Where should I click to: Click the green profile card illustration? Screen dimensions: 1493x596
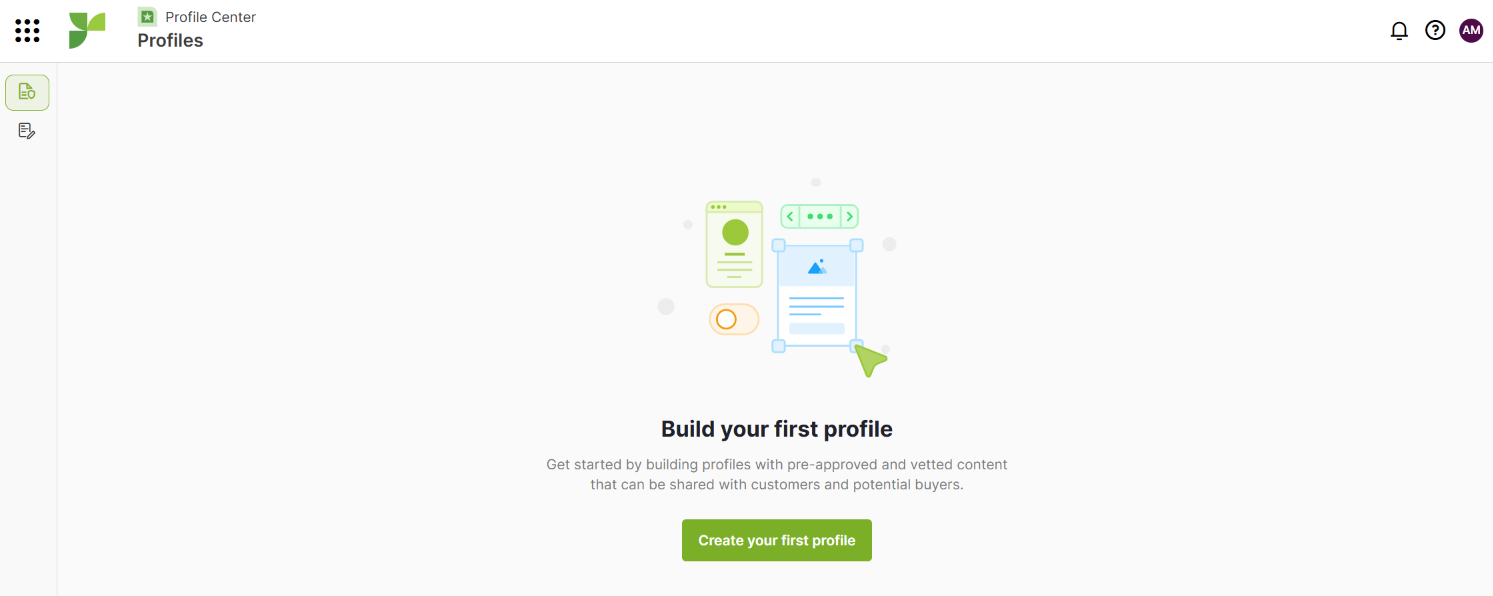(x=735, y=244)
